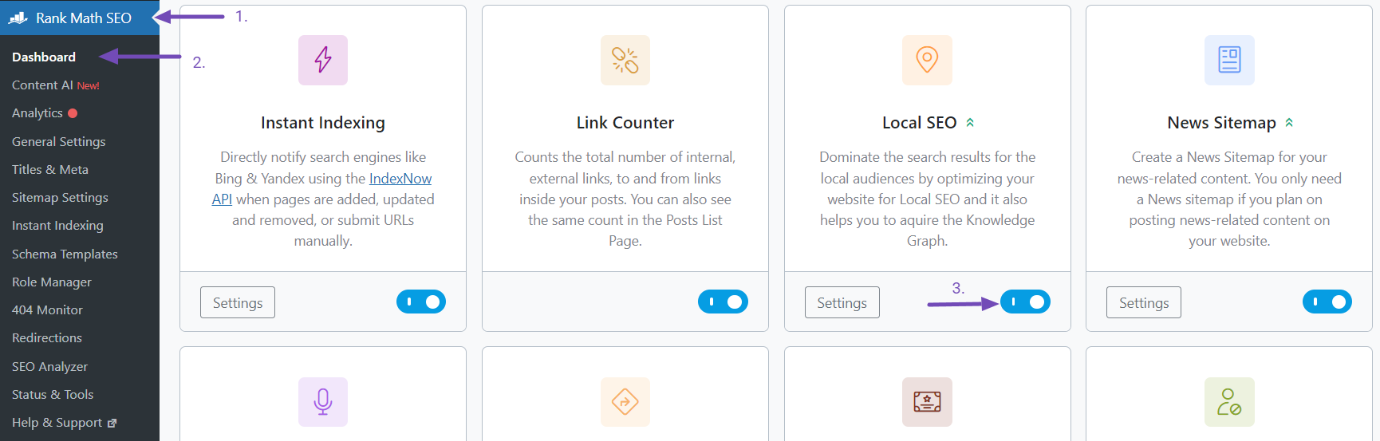
Task: Click the brown certificate module icon
Action: [x=927, y=402]
